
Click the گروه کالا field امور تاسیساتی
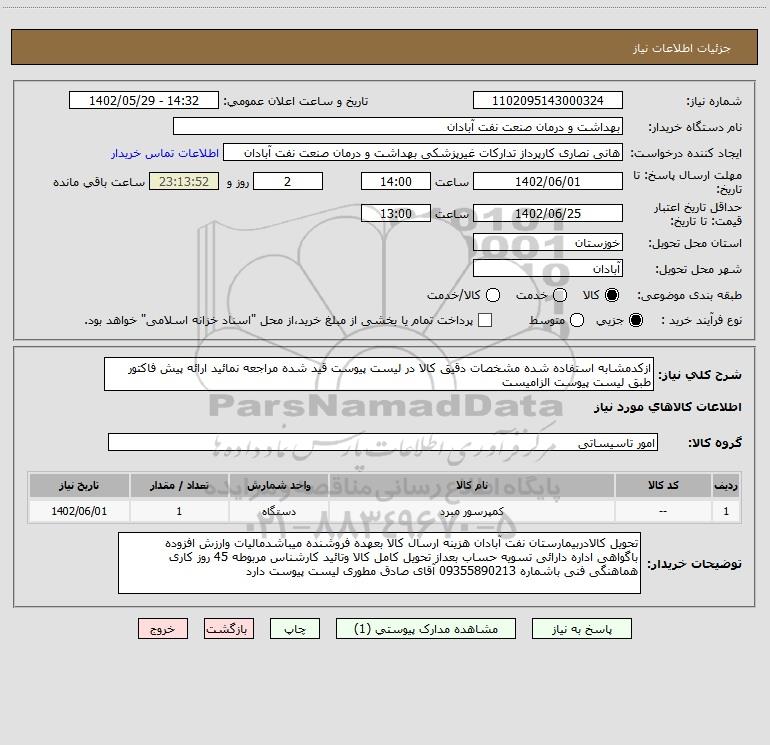click(383, 442)
